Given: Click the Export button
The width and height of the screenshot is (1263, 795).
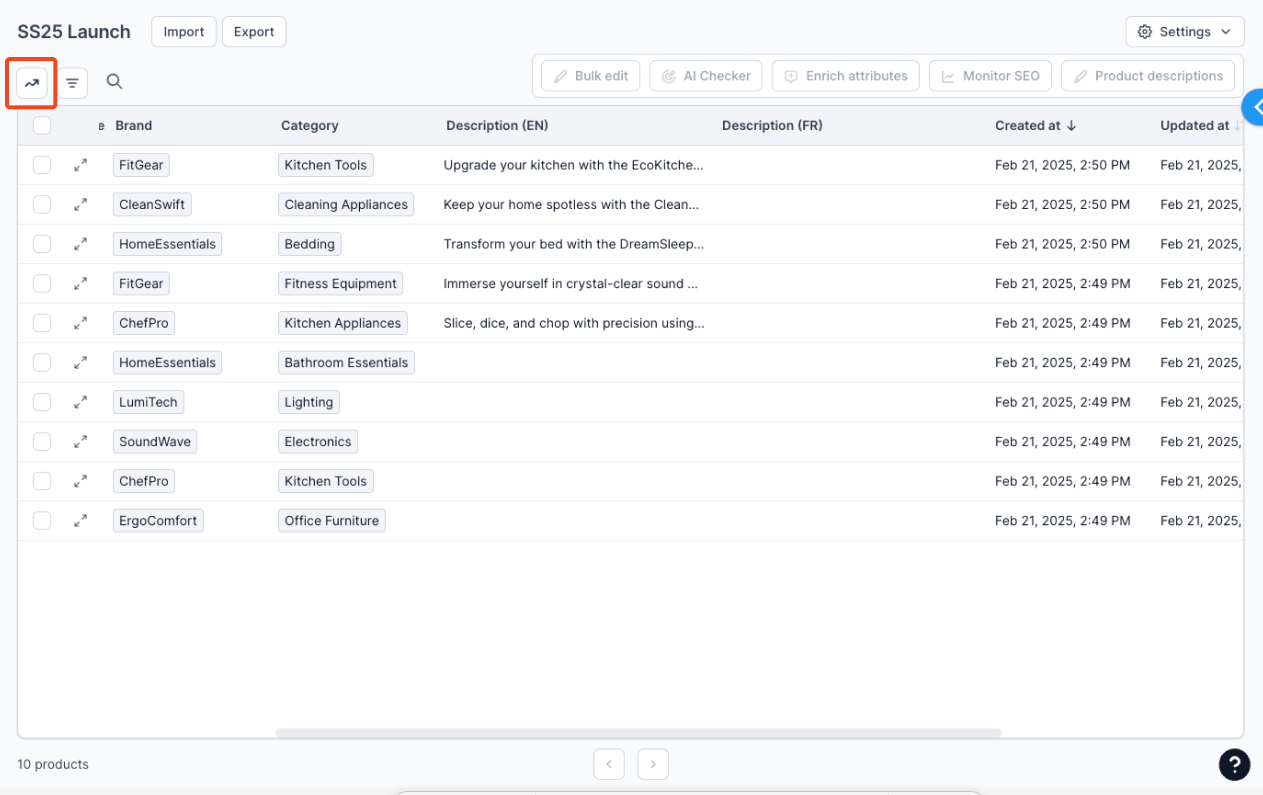Looking at the screenshot, I should [254, 32].
